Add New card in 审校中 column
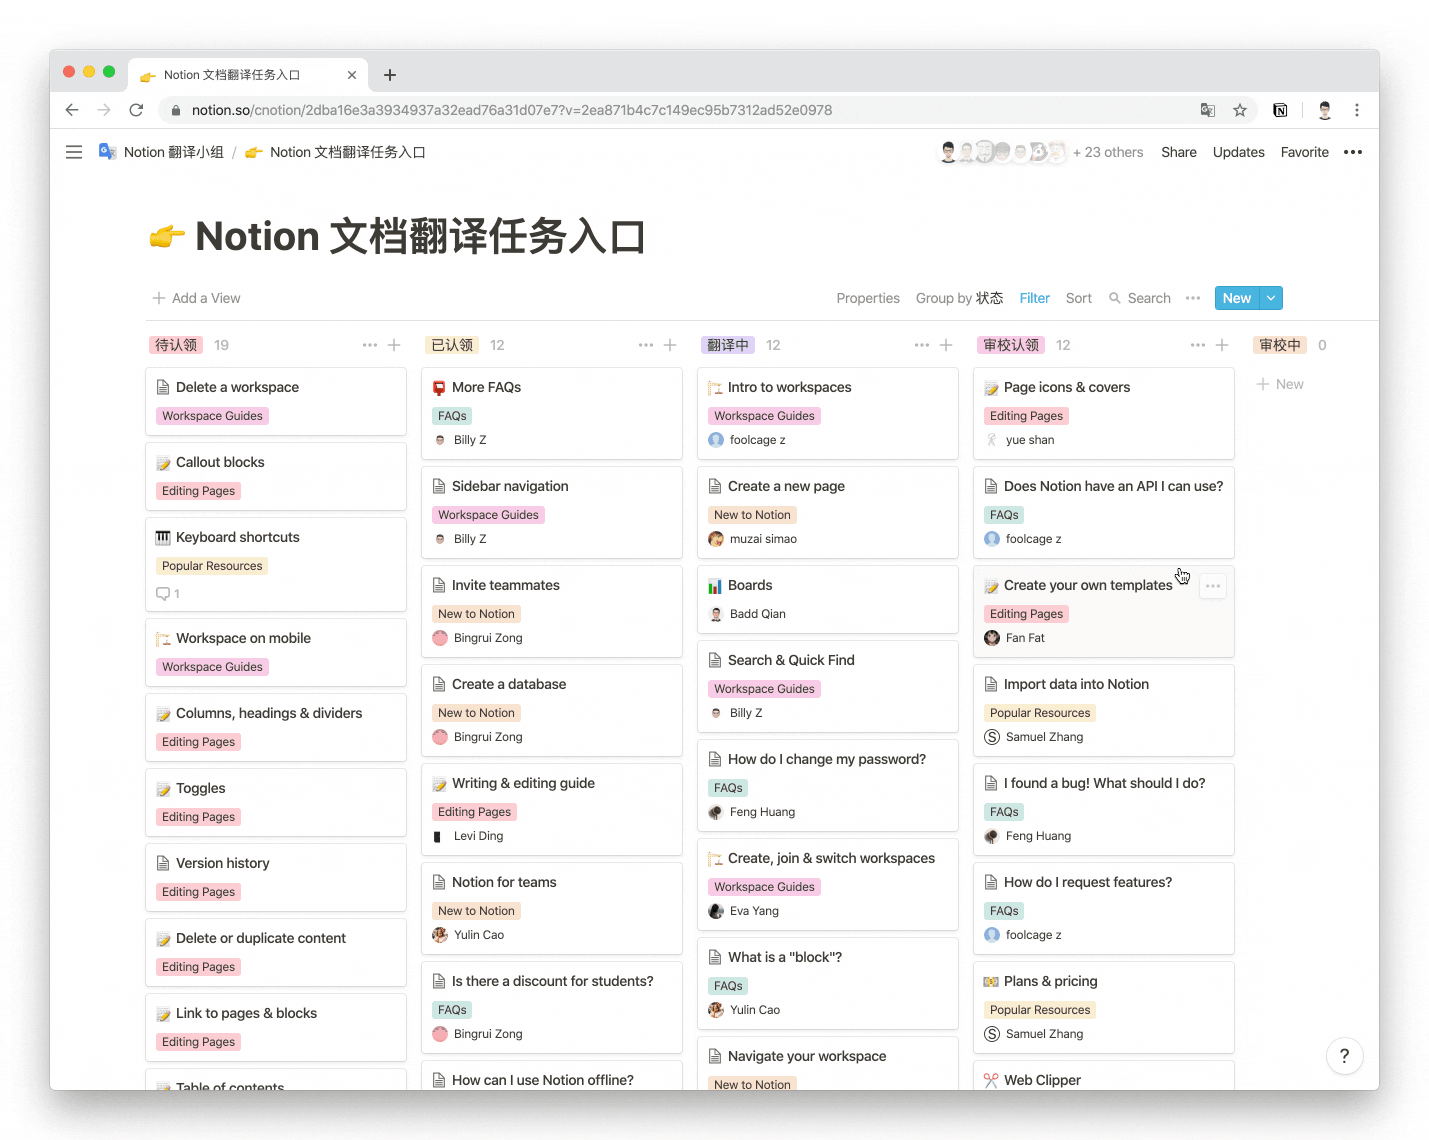Viewport: 1429px width, 1140px height. 1280,384
